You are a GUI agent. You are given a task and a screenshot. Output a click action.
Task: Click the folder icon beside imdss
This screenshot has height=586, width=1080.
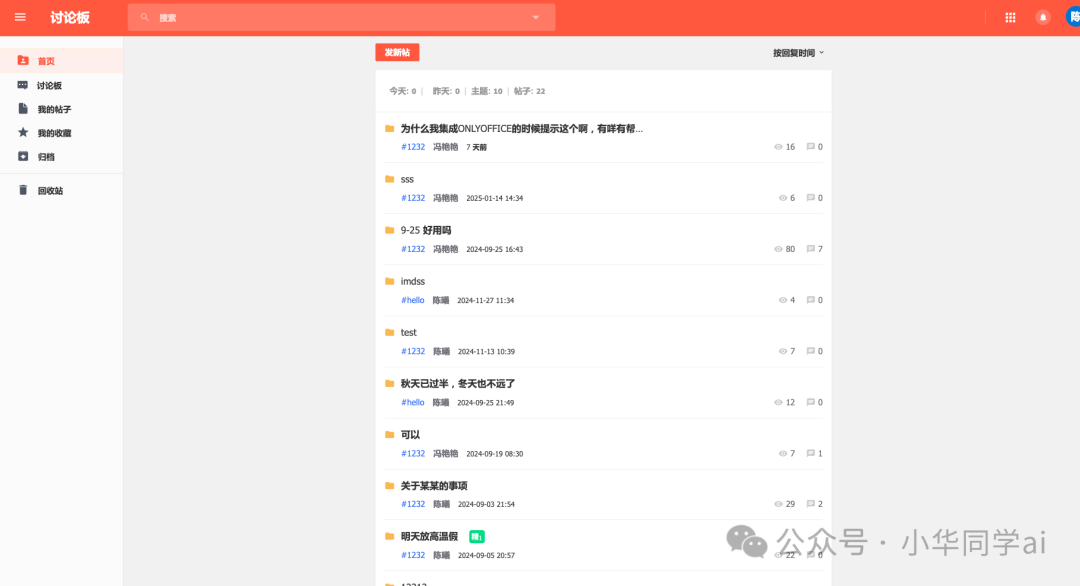tap(389, 281)
